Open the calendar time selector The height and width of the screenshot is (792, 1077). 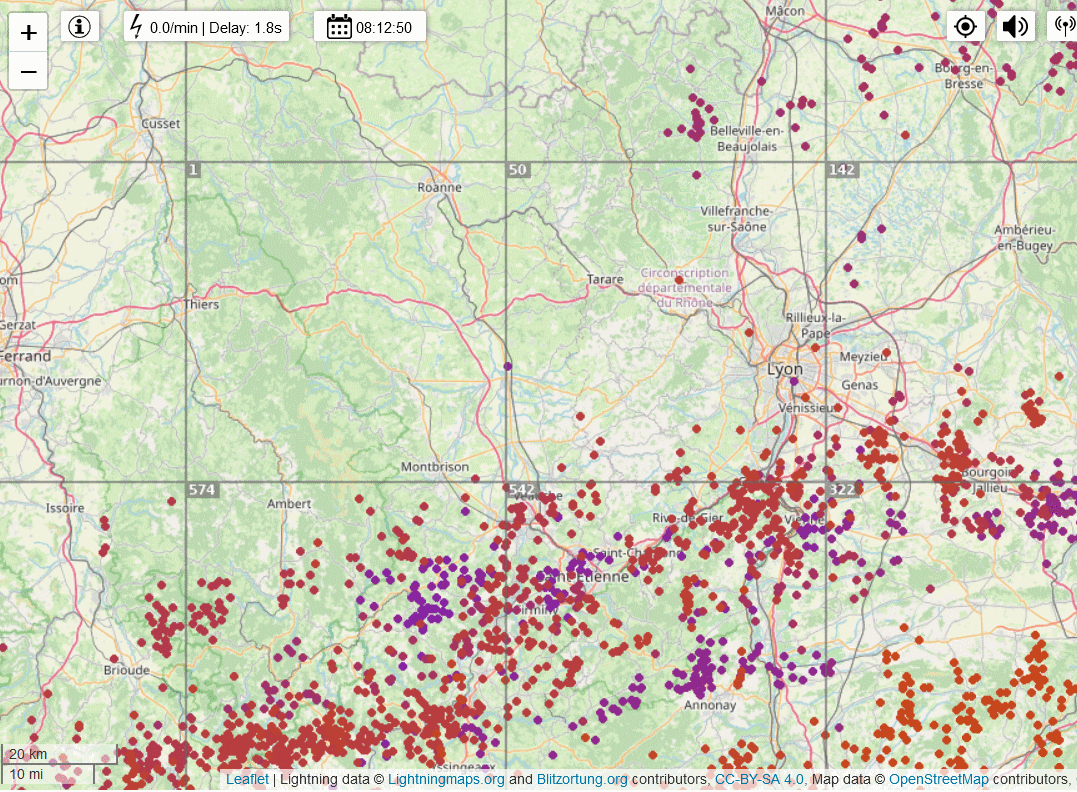(x=370, y=27)
